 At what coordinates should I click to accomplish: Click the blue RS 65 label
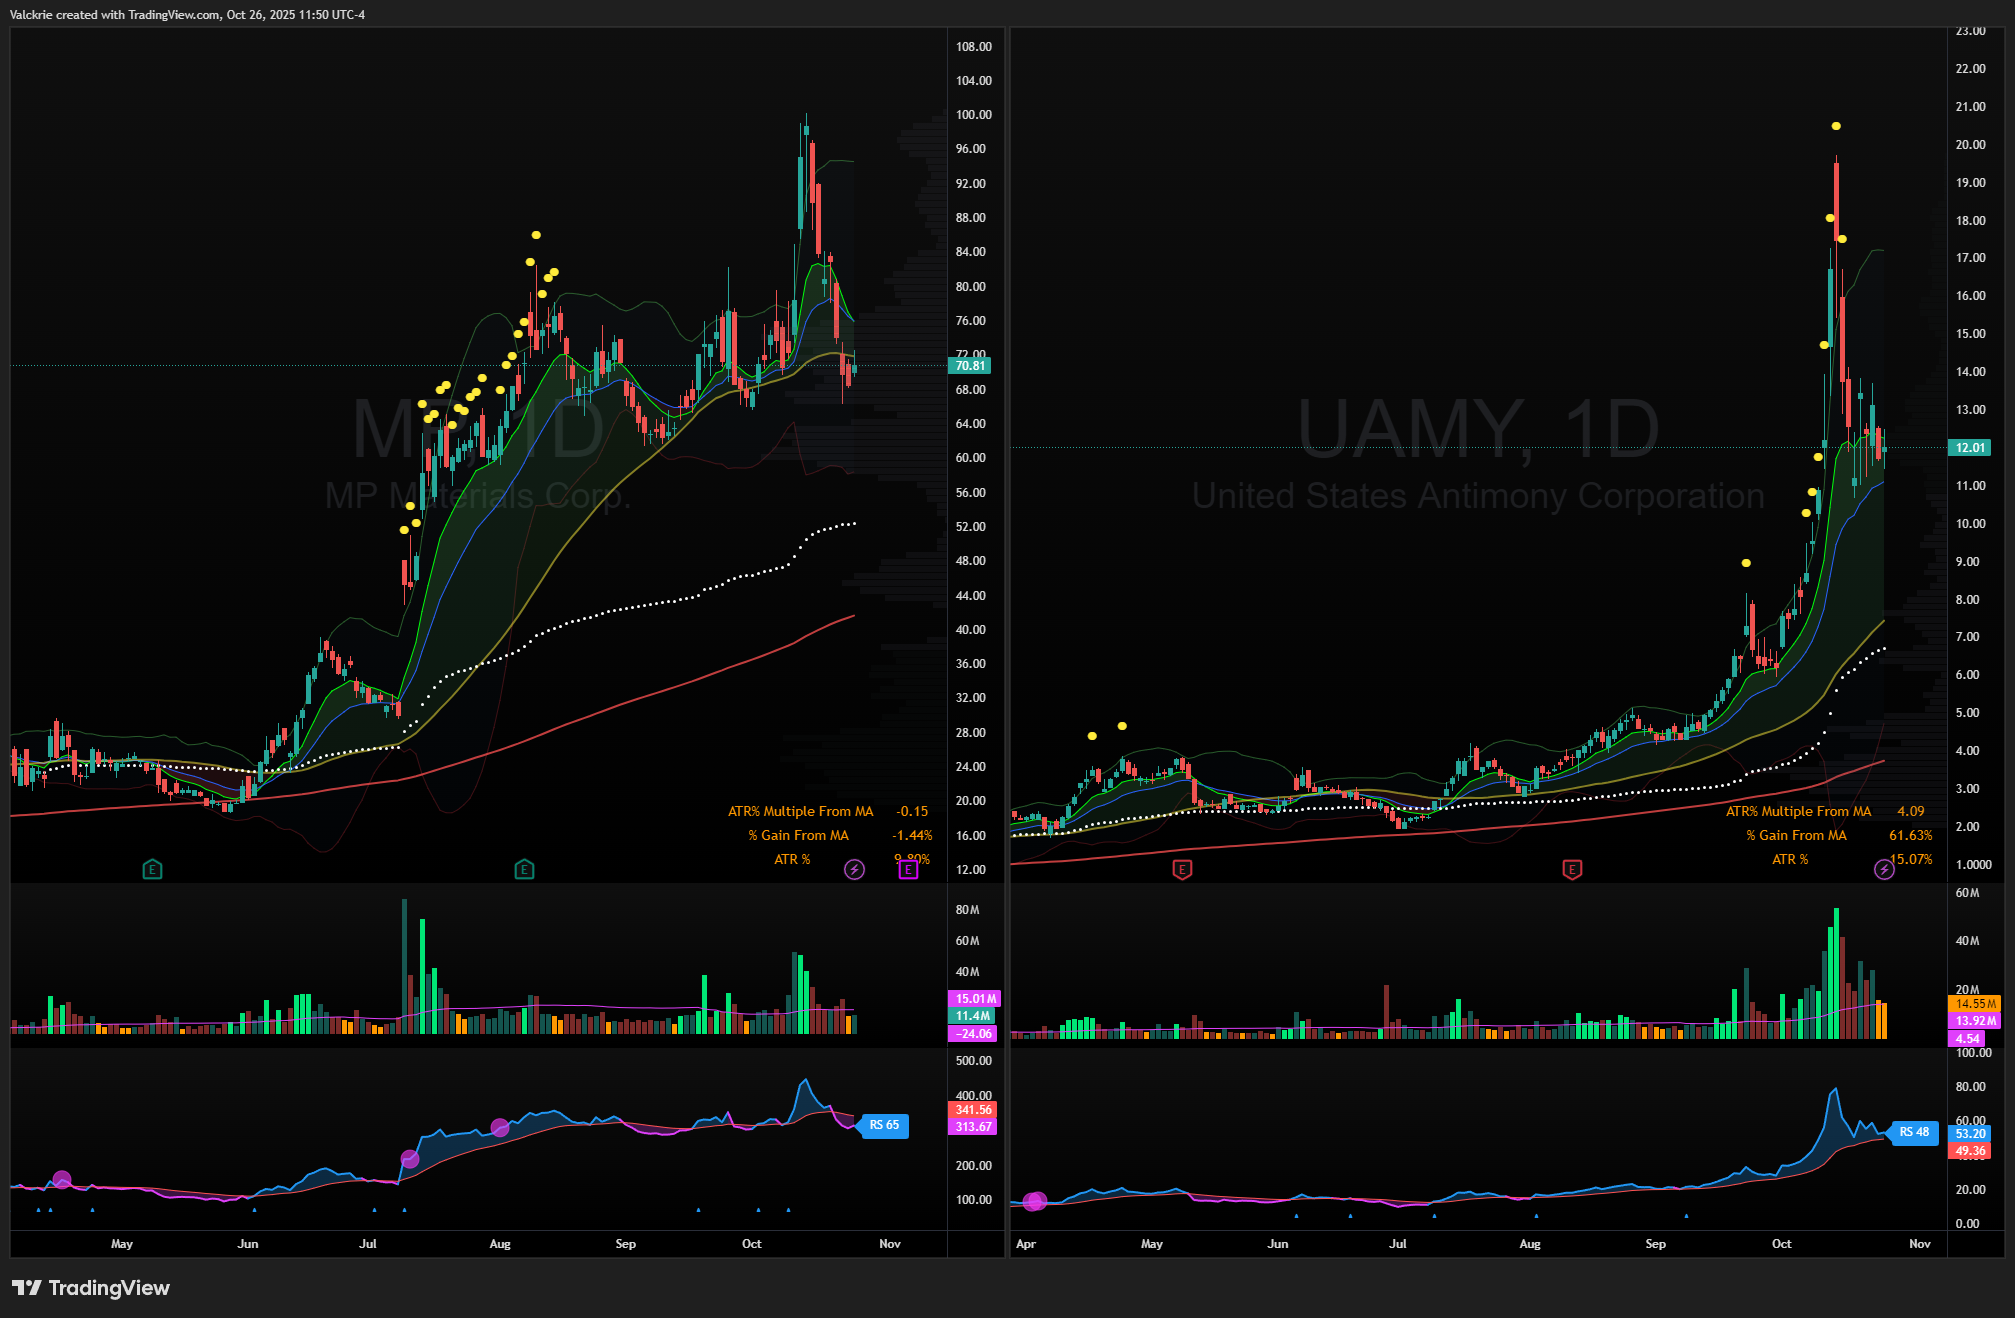(x=884, y=1125)
